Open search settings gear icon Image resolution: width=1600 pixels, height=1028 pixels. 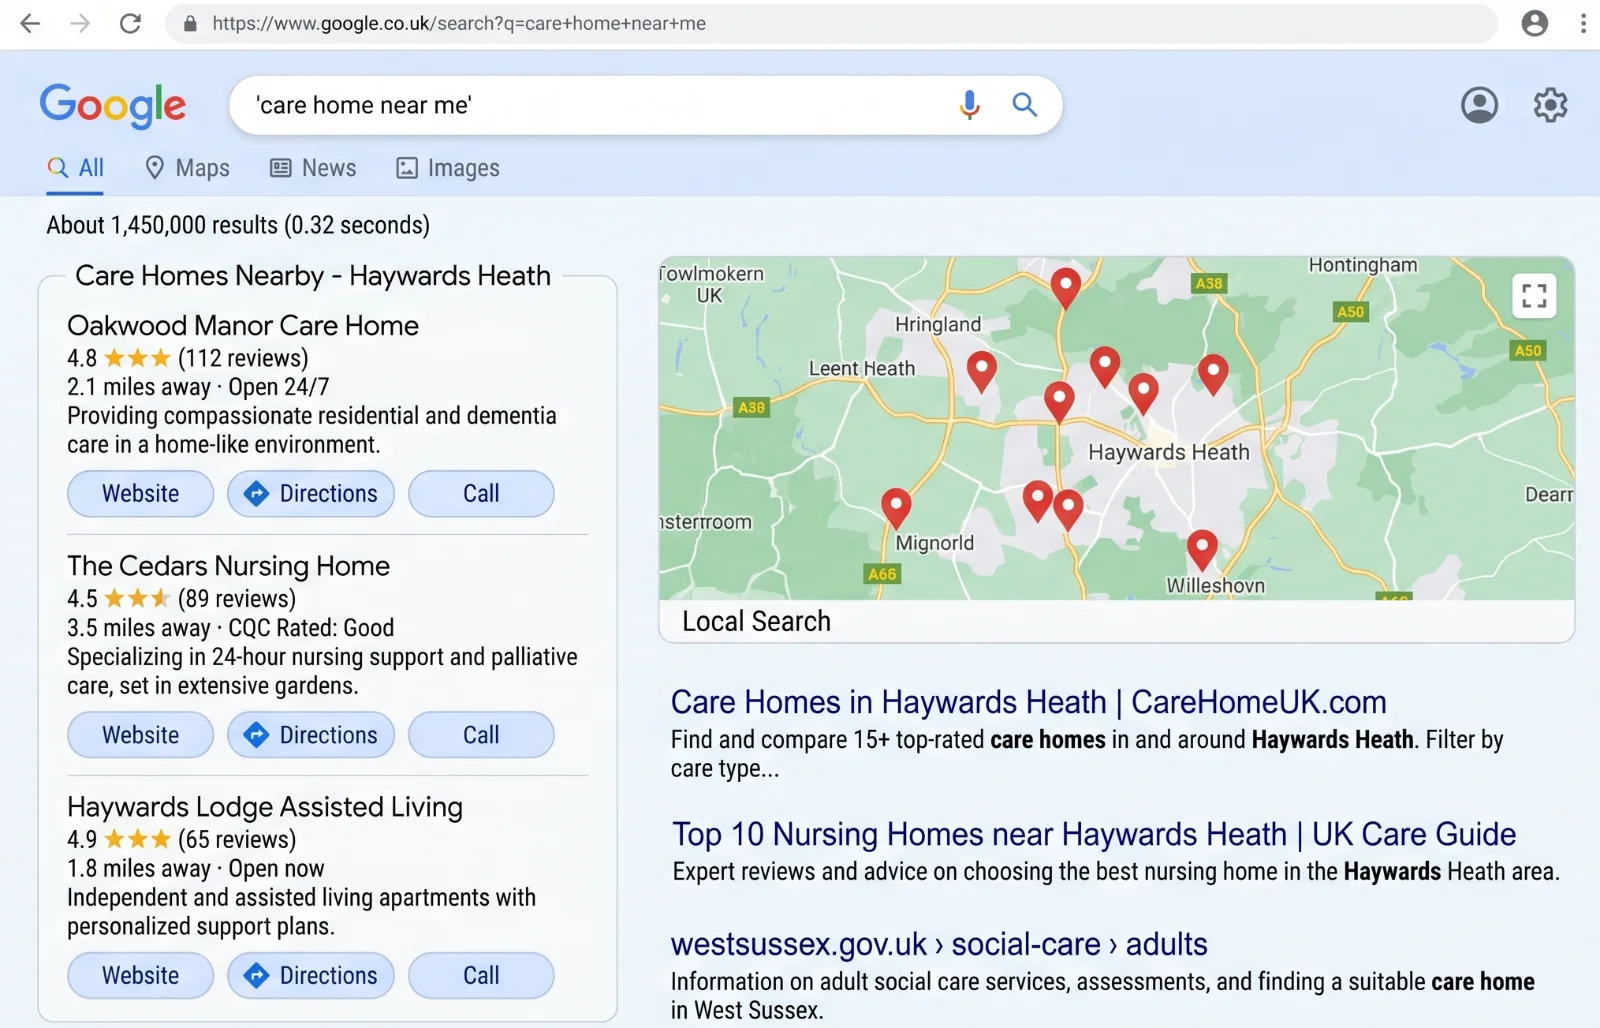point(1550,104)
